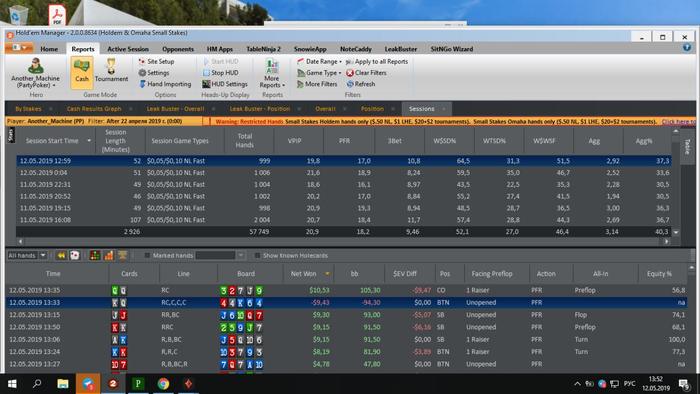This screenshot has height=394, width=700.
Task: Select session row 11.05.2019 16:08
Action: [x=344, y=220]
